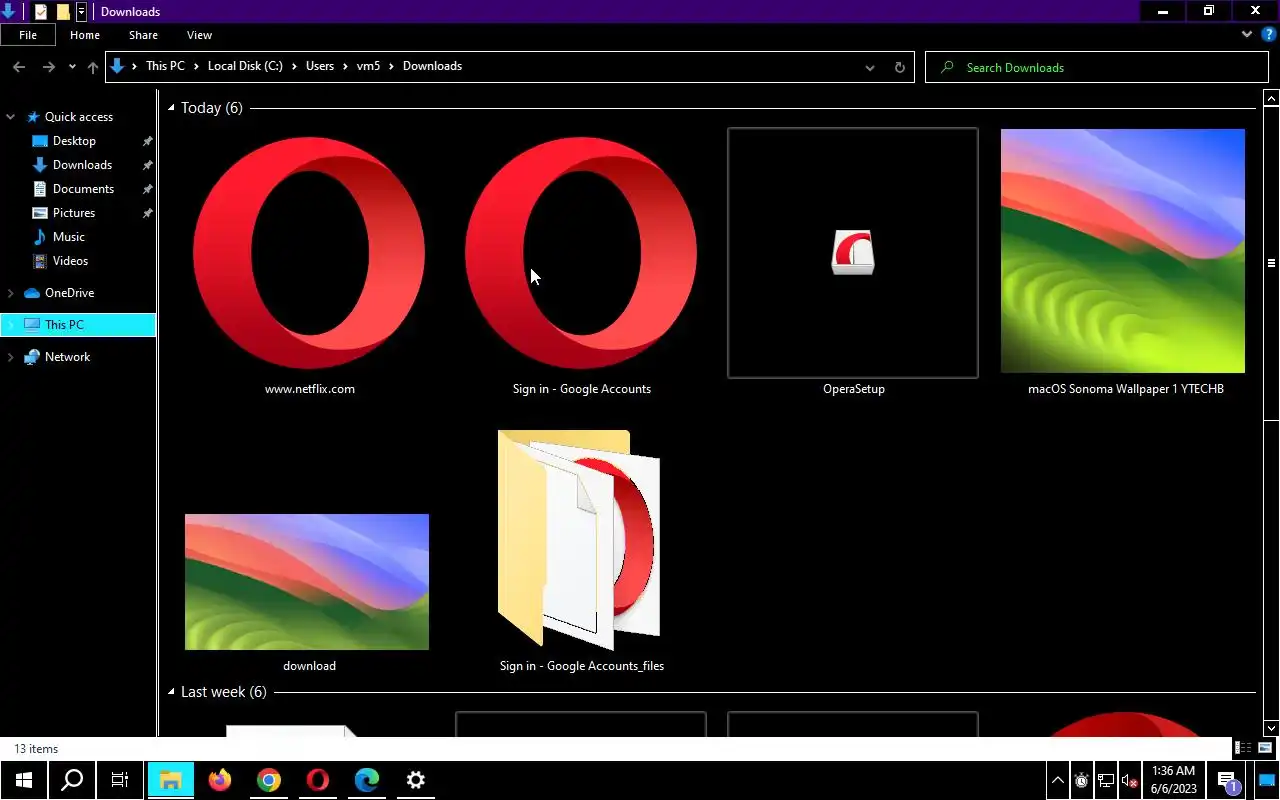Viewport: 1280px width, 800px height.
Task: Select the Sign in - Google Accounts Opera file
Action: click(581, 253)
